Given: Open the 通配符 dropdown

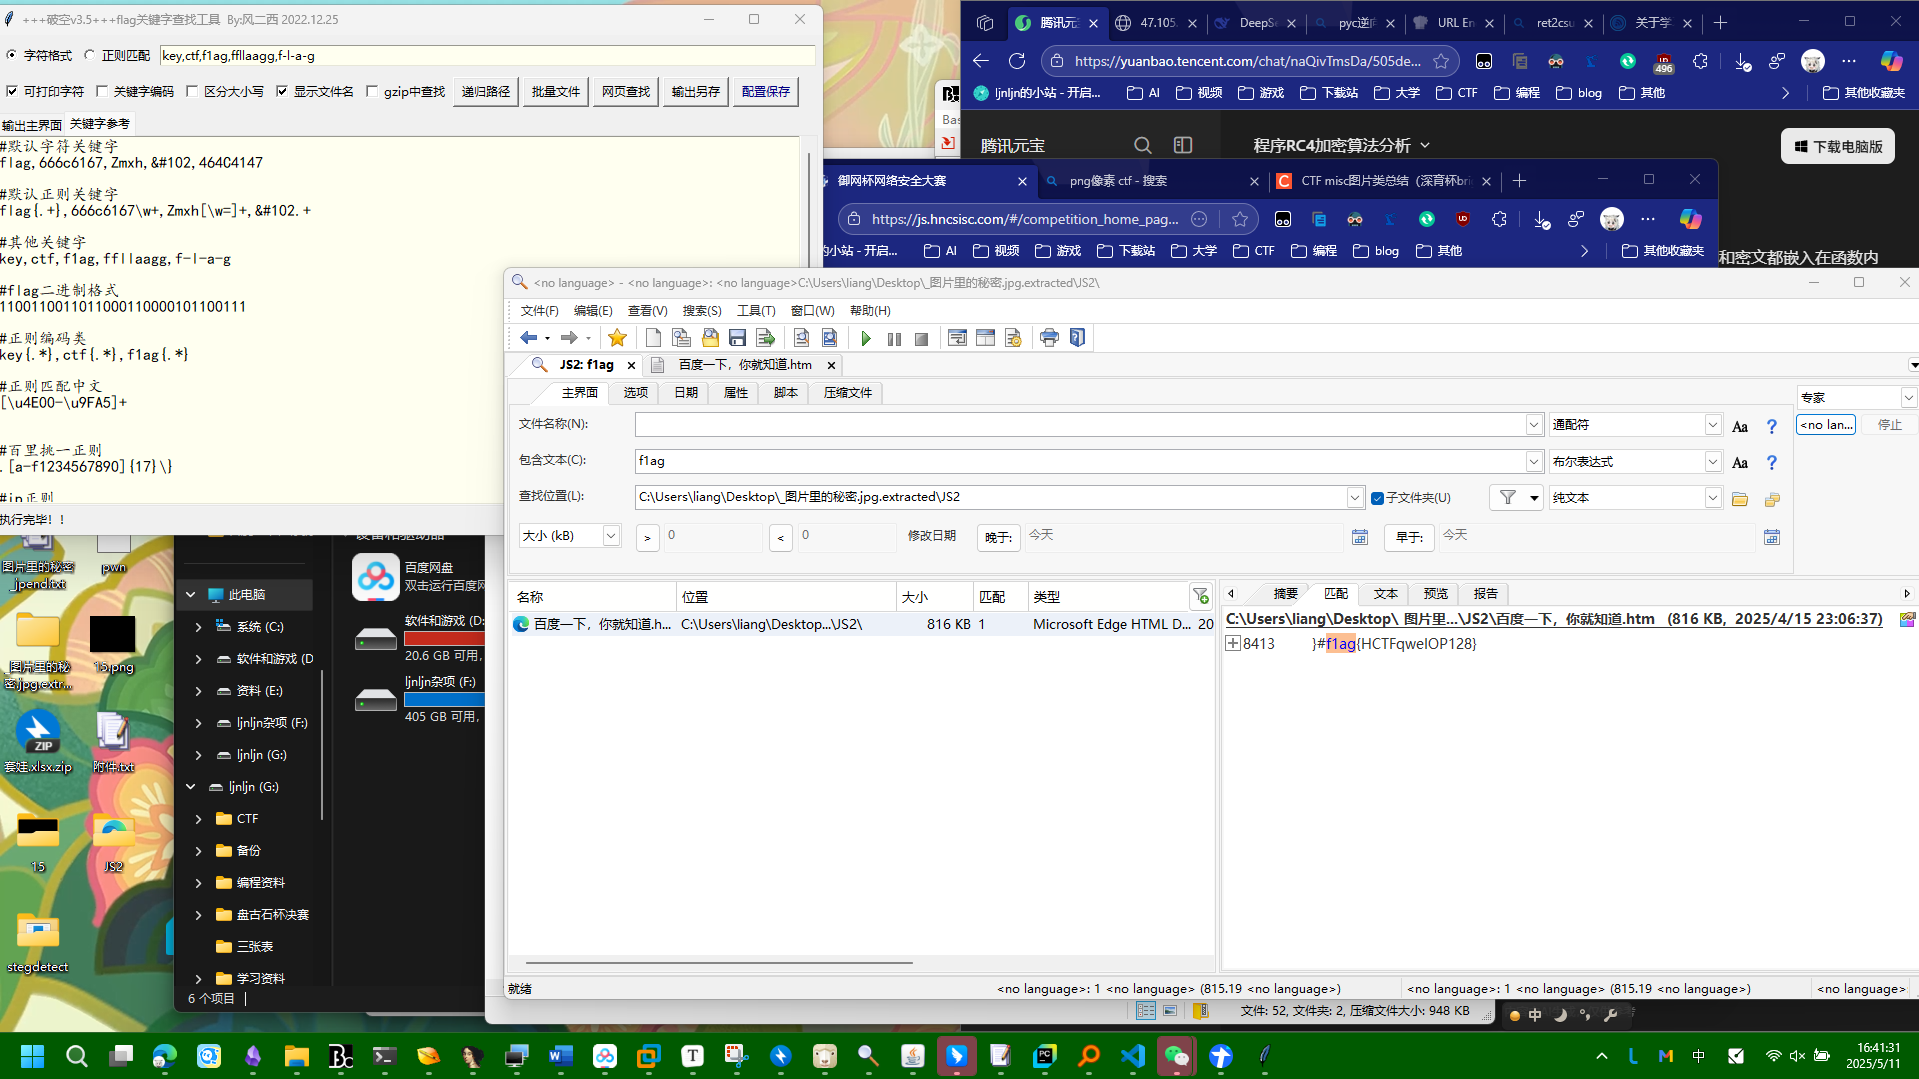Looking at the screenshot, I should (1712, 425).
